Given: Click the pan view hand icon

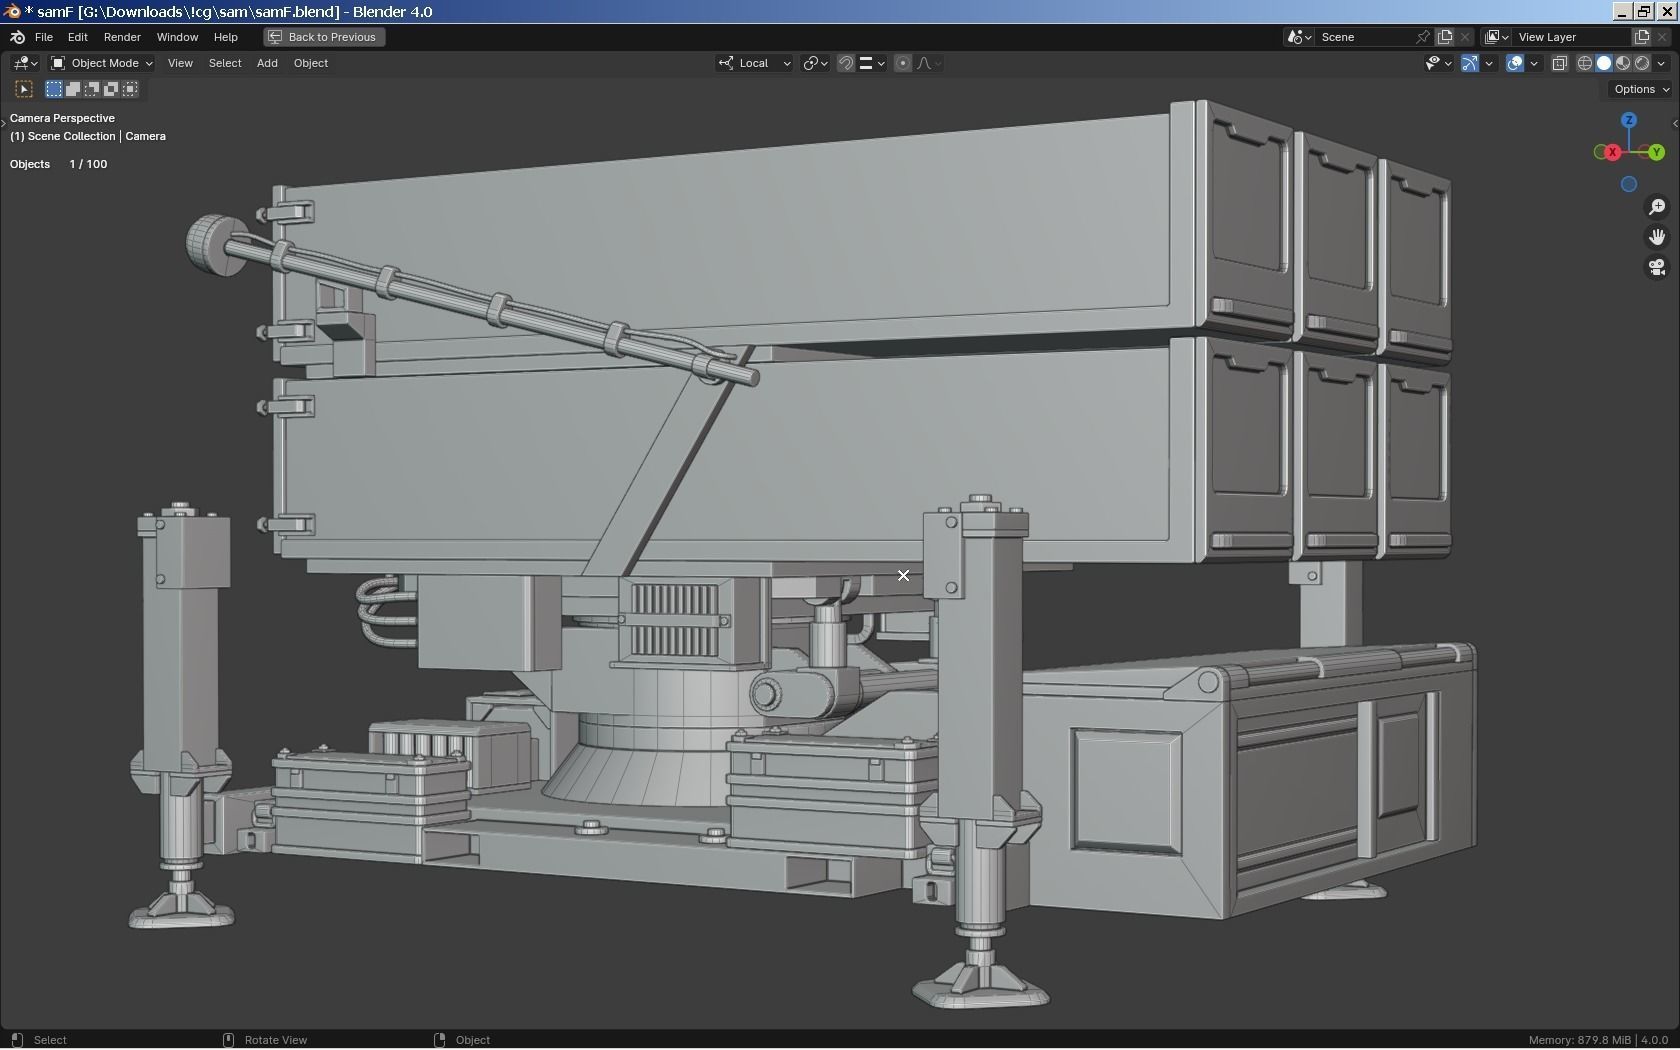Looking at the screenshot, I should click(x=1657, y=237).
